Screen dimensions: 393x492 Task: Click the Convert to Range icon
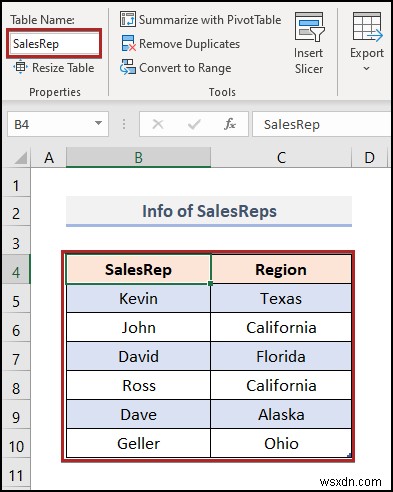(128, 67)
